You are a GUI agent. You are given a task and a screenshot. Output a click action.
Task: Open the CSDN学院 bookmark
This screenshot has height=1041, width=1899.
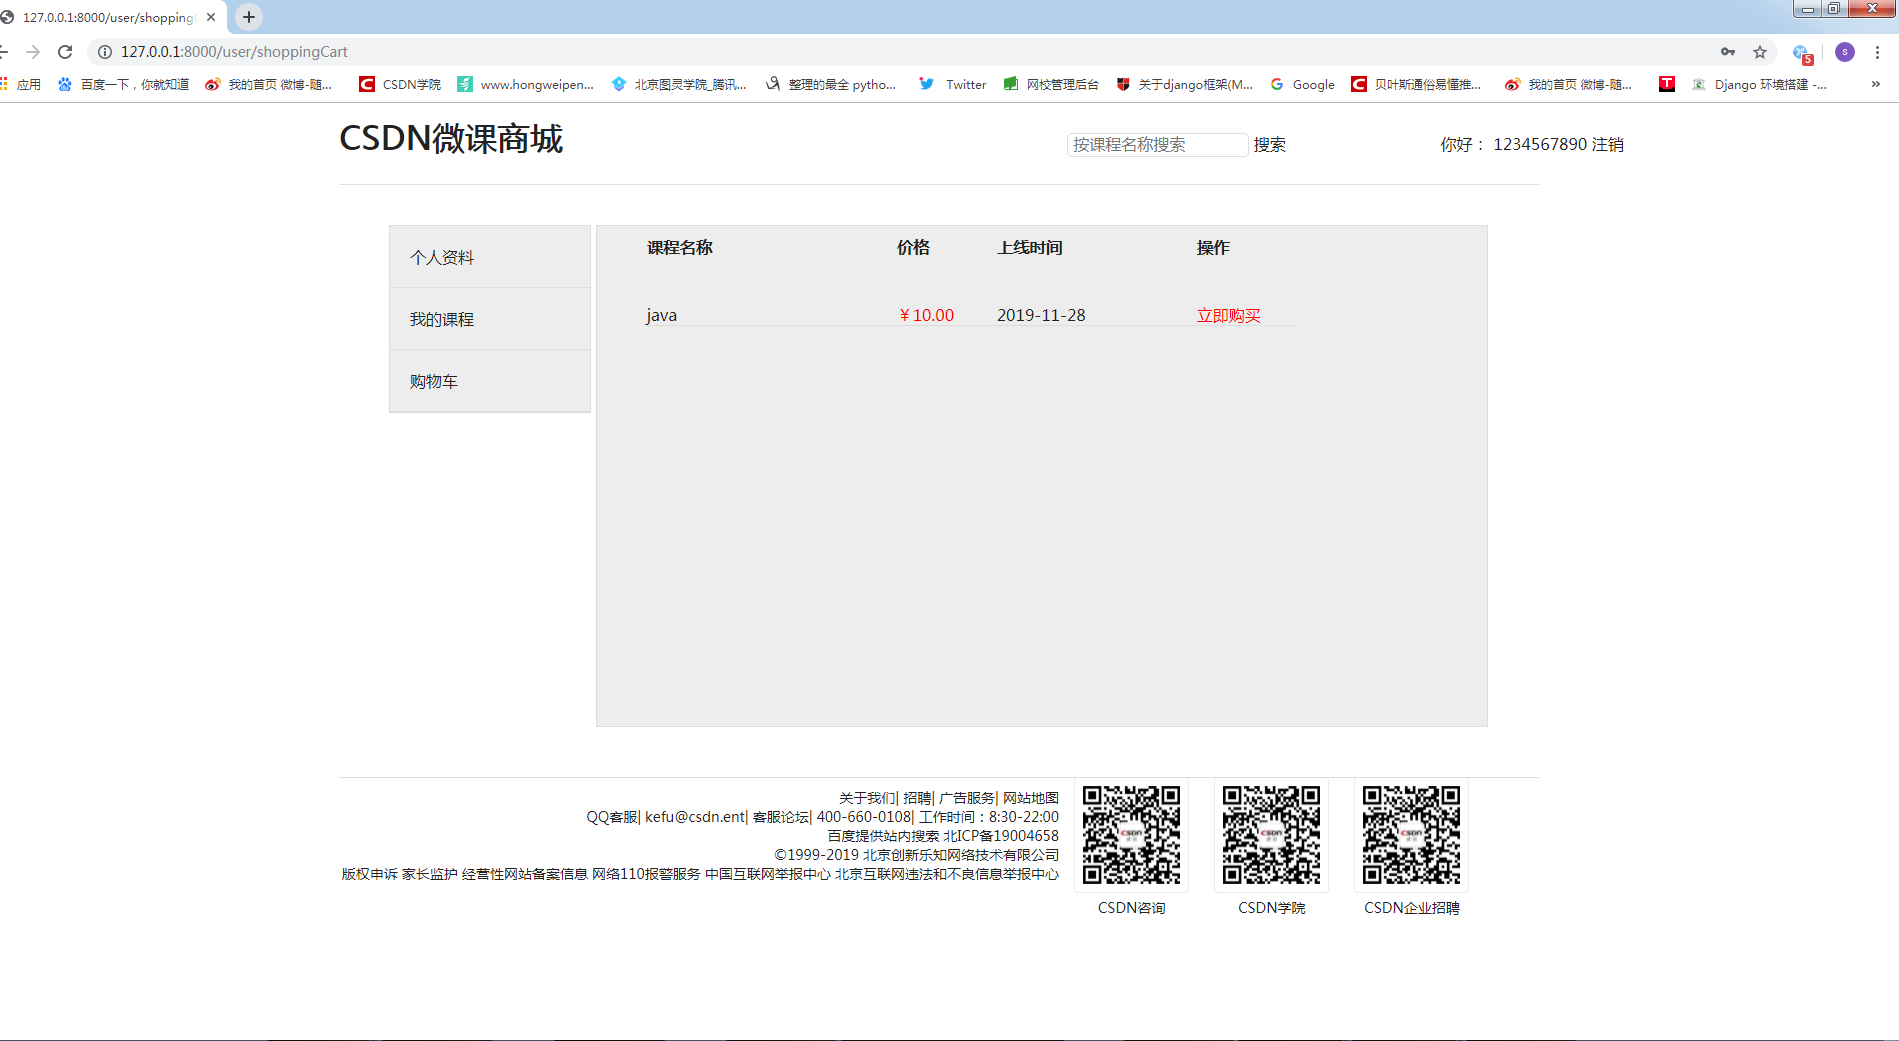click(400, 85)
